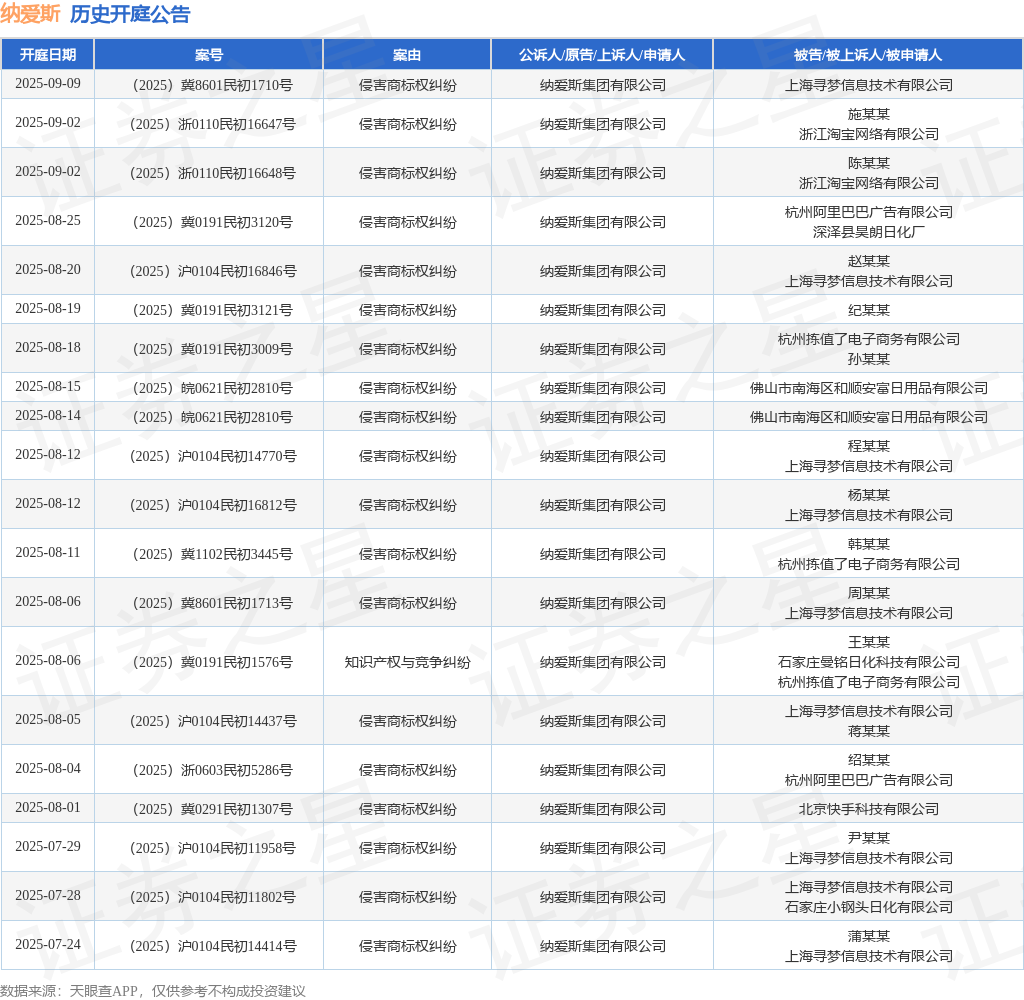Select case number 冀1102民初3445号

coord(213,554)
